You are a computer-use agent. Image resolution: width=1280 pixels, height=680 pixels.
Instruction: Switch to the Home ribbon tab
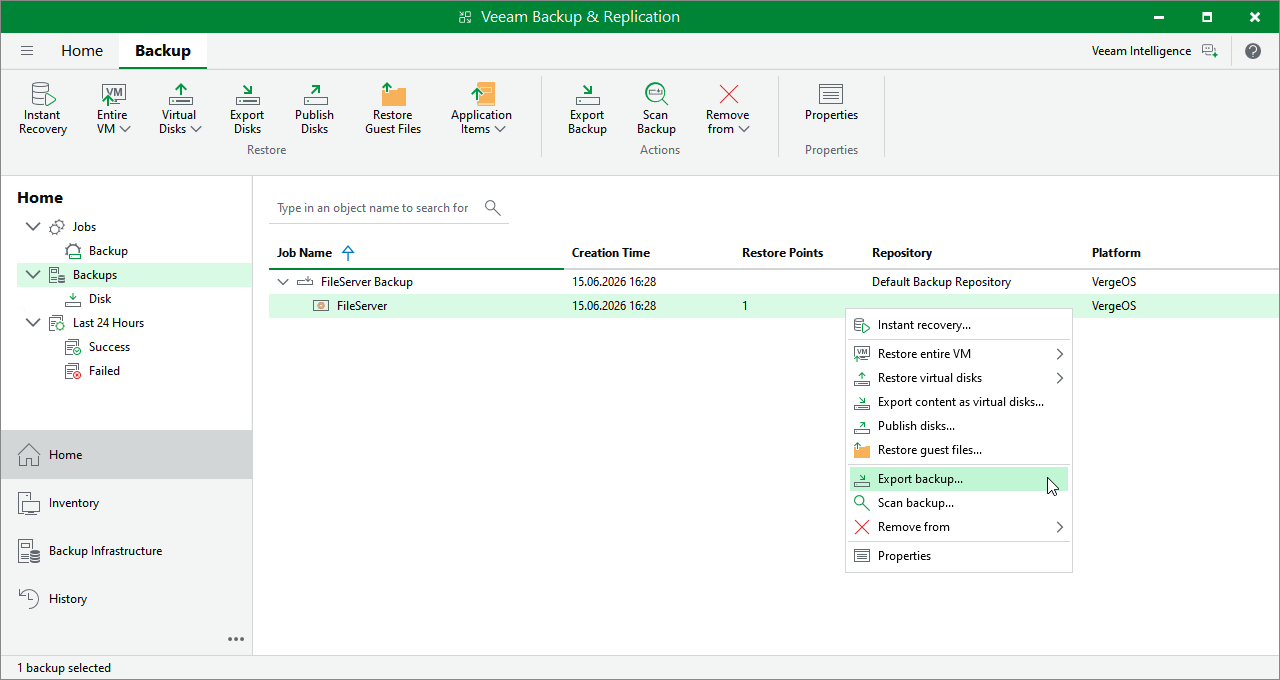[82, 51]
